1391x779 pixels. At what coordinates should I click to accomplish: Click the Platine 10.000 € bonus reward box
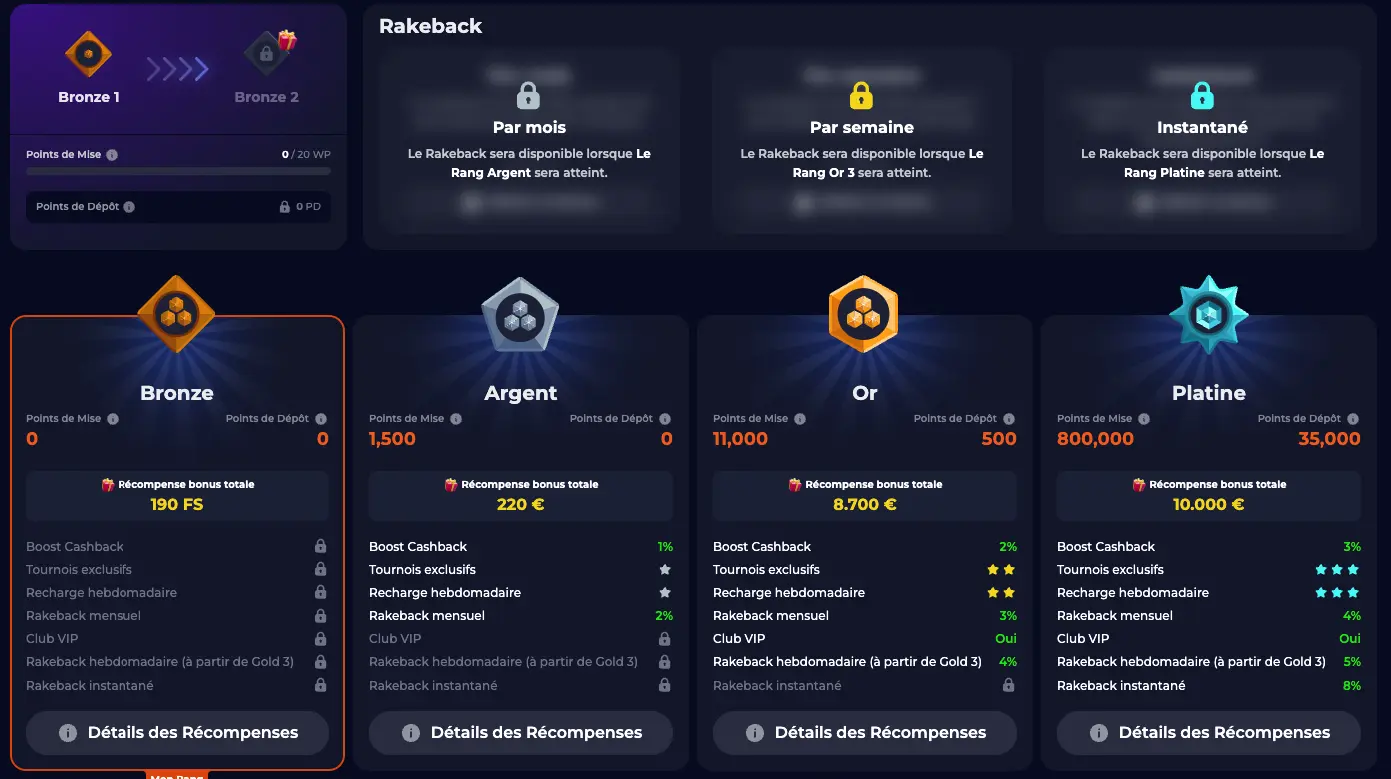tap(1209, 495)
